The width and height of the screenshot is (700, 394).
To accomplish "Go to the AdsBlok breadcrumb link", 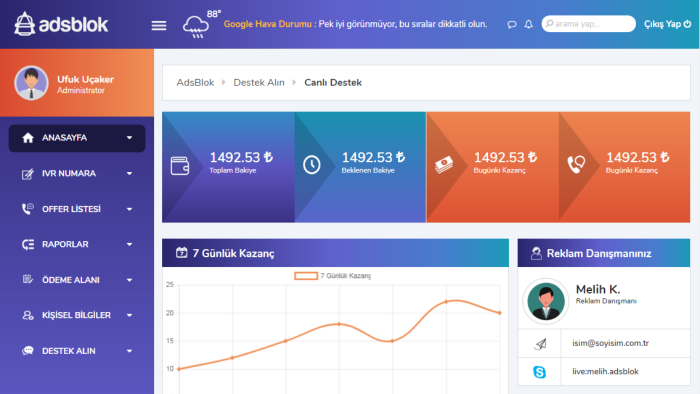I will click(195, 83).
